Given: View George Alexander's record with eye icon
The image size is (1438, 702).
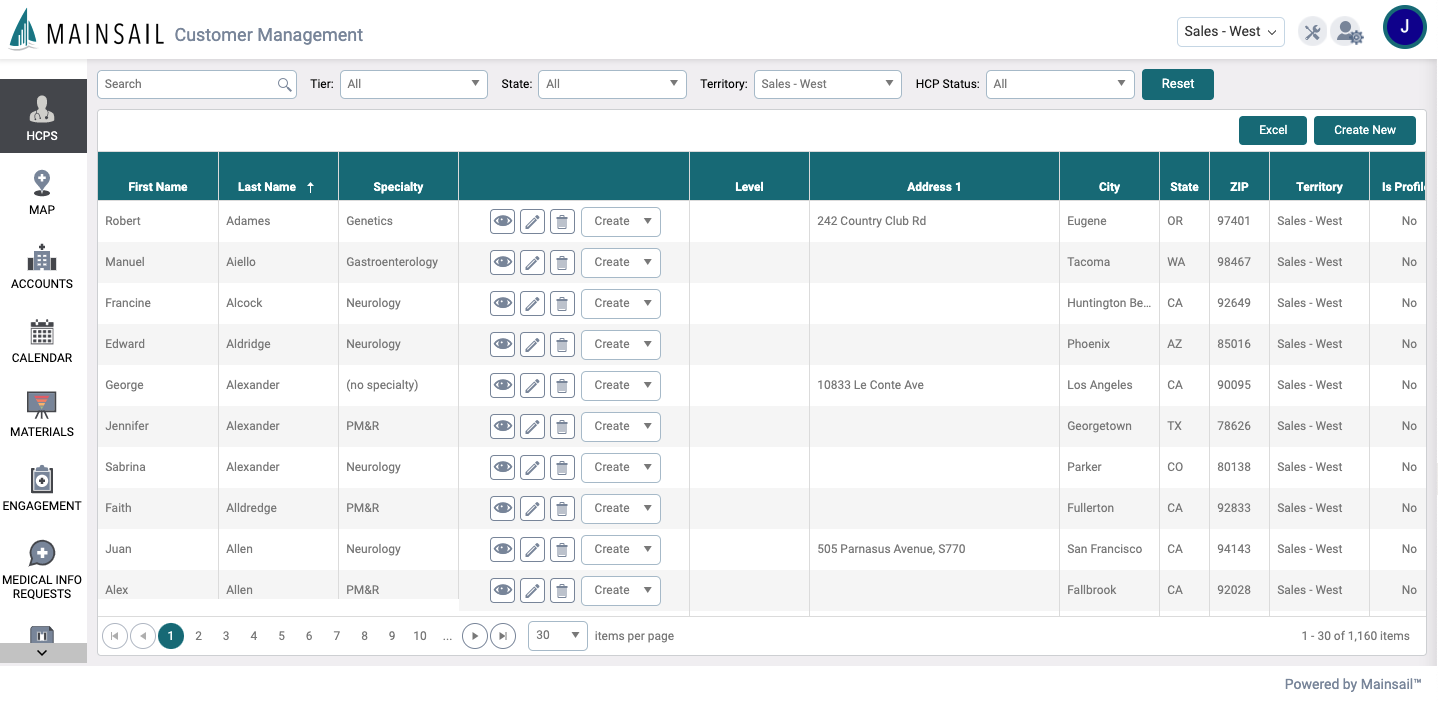Looking at the screenshot, I should pyautogui.click(x=503, y=385).
